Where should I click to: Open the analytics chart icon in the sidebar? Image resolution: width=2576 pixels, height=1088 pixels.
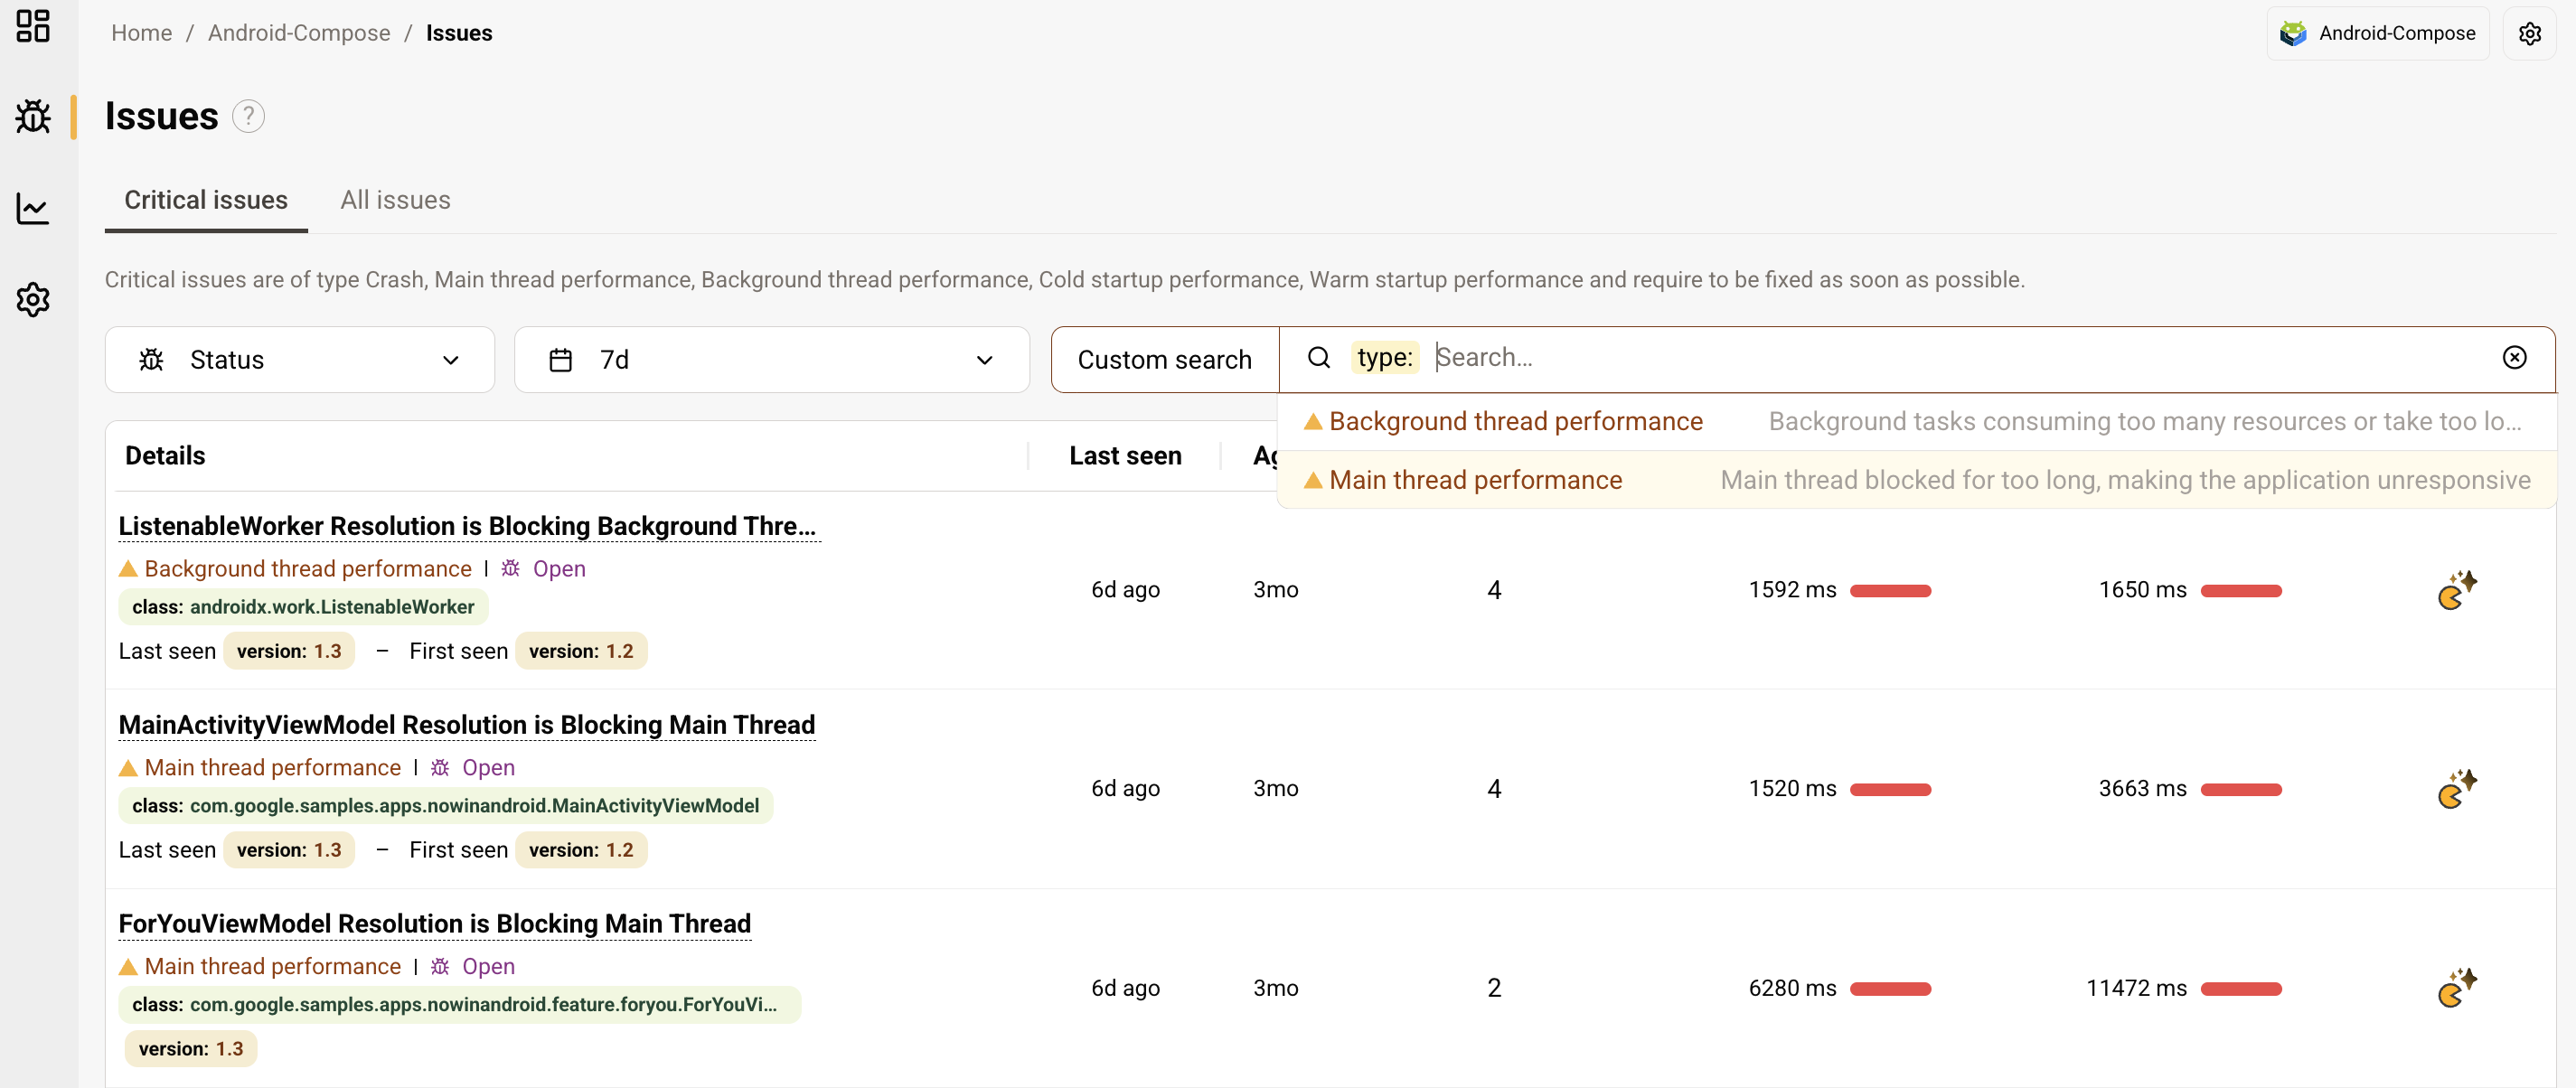tap(33, 208)
